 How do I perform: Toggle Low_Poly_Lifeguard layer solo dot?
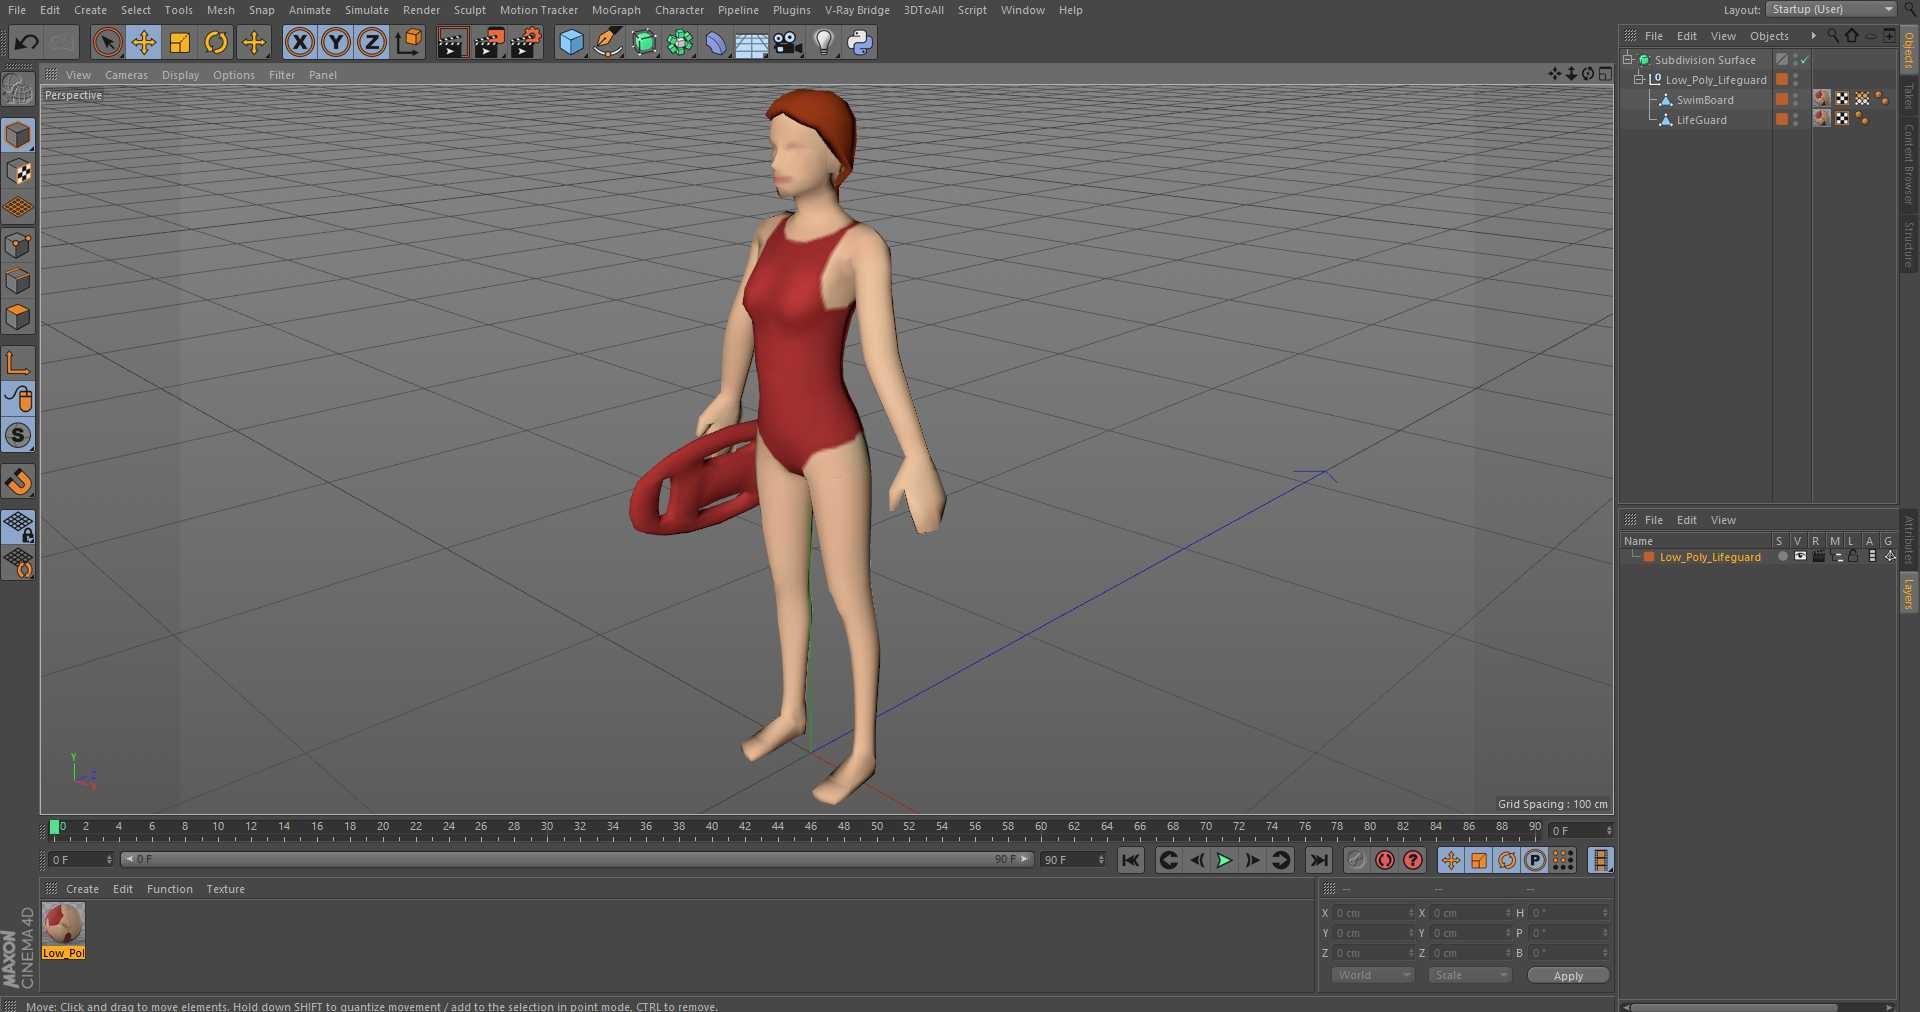(1782, 556)
